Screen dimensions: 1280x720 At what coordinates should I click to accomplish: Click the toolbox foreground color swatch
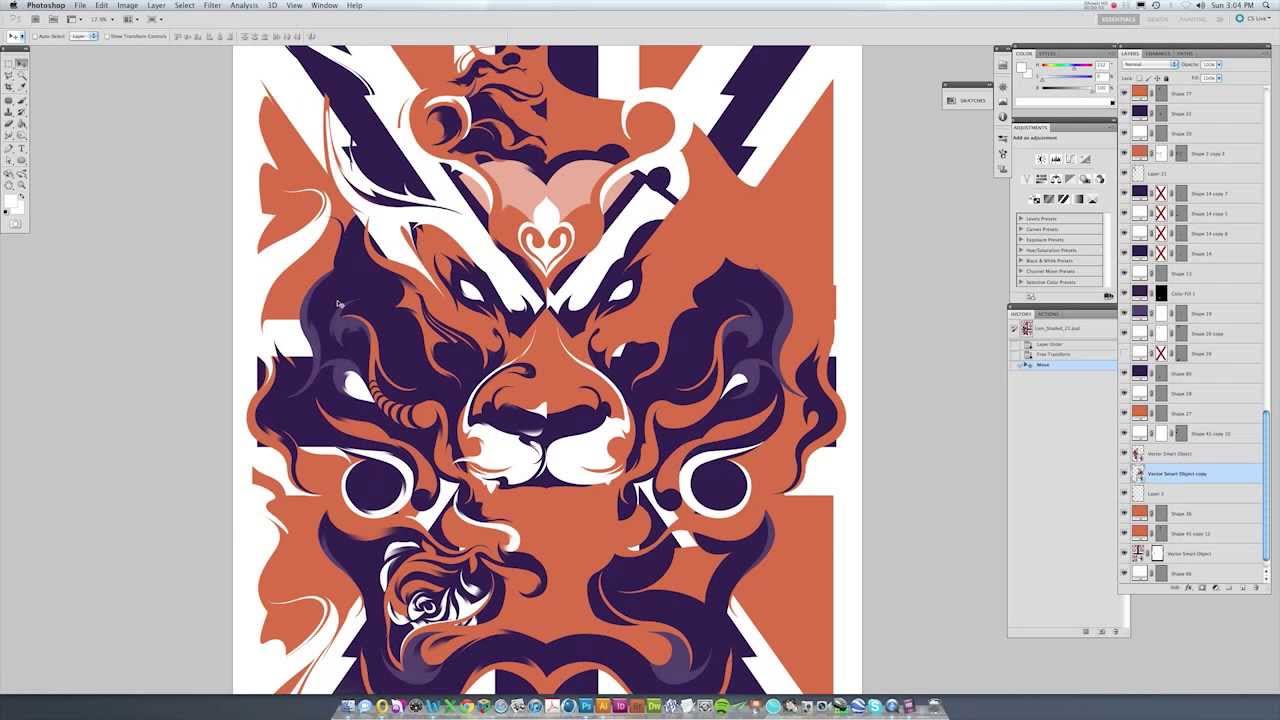[10, 200]
